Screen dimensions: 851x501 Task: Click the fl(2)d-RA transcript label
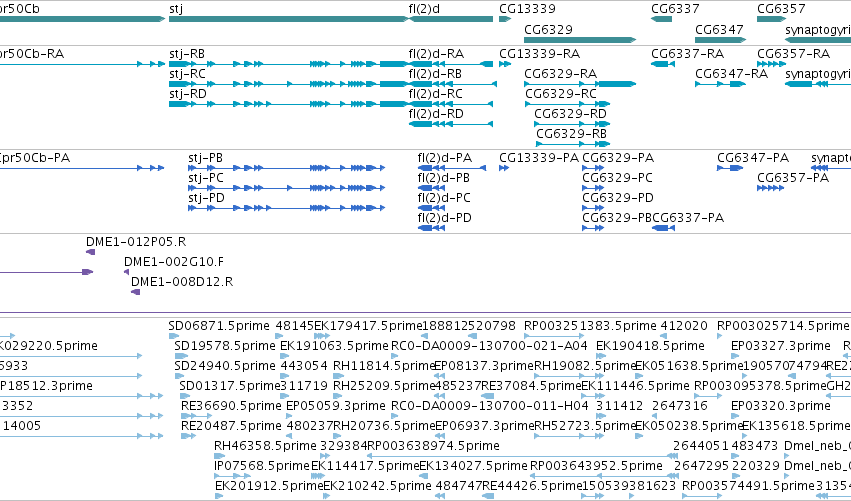coord(436,54)
